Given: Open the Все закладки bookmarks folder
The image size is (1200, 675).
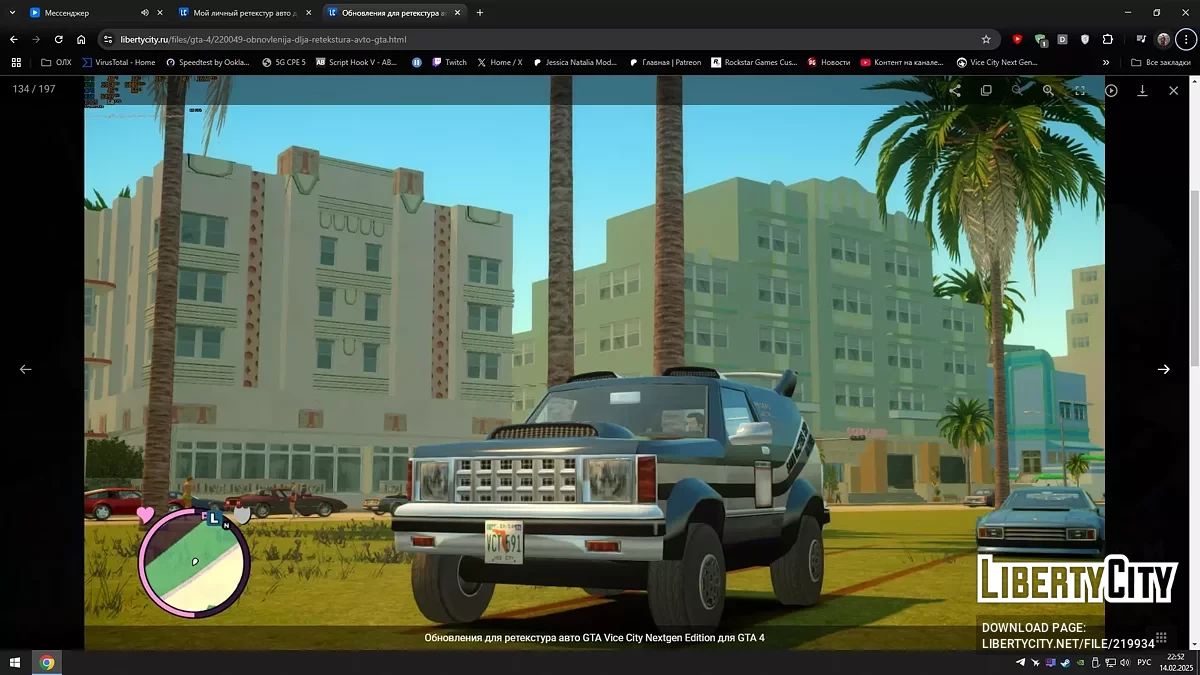Looking at the screenshot, I should click(1161, 62).
